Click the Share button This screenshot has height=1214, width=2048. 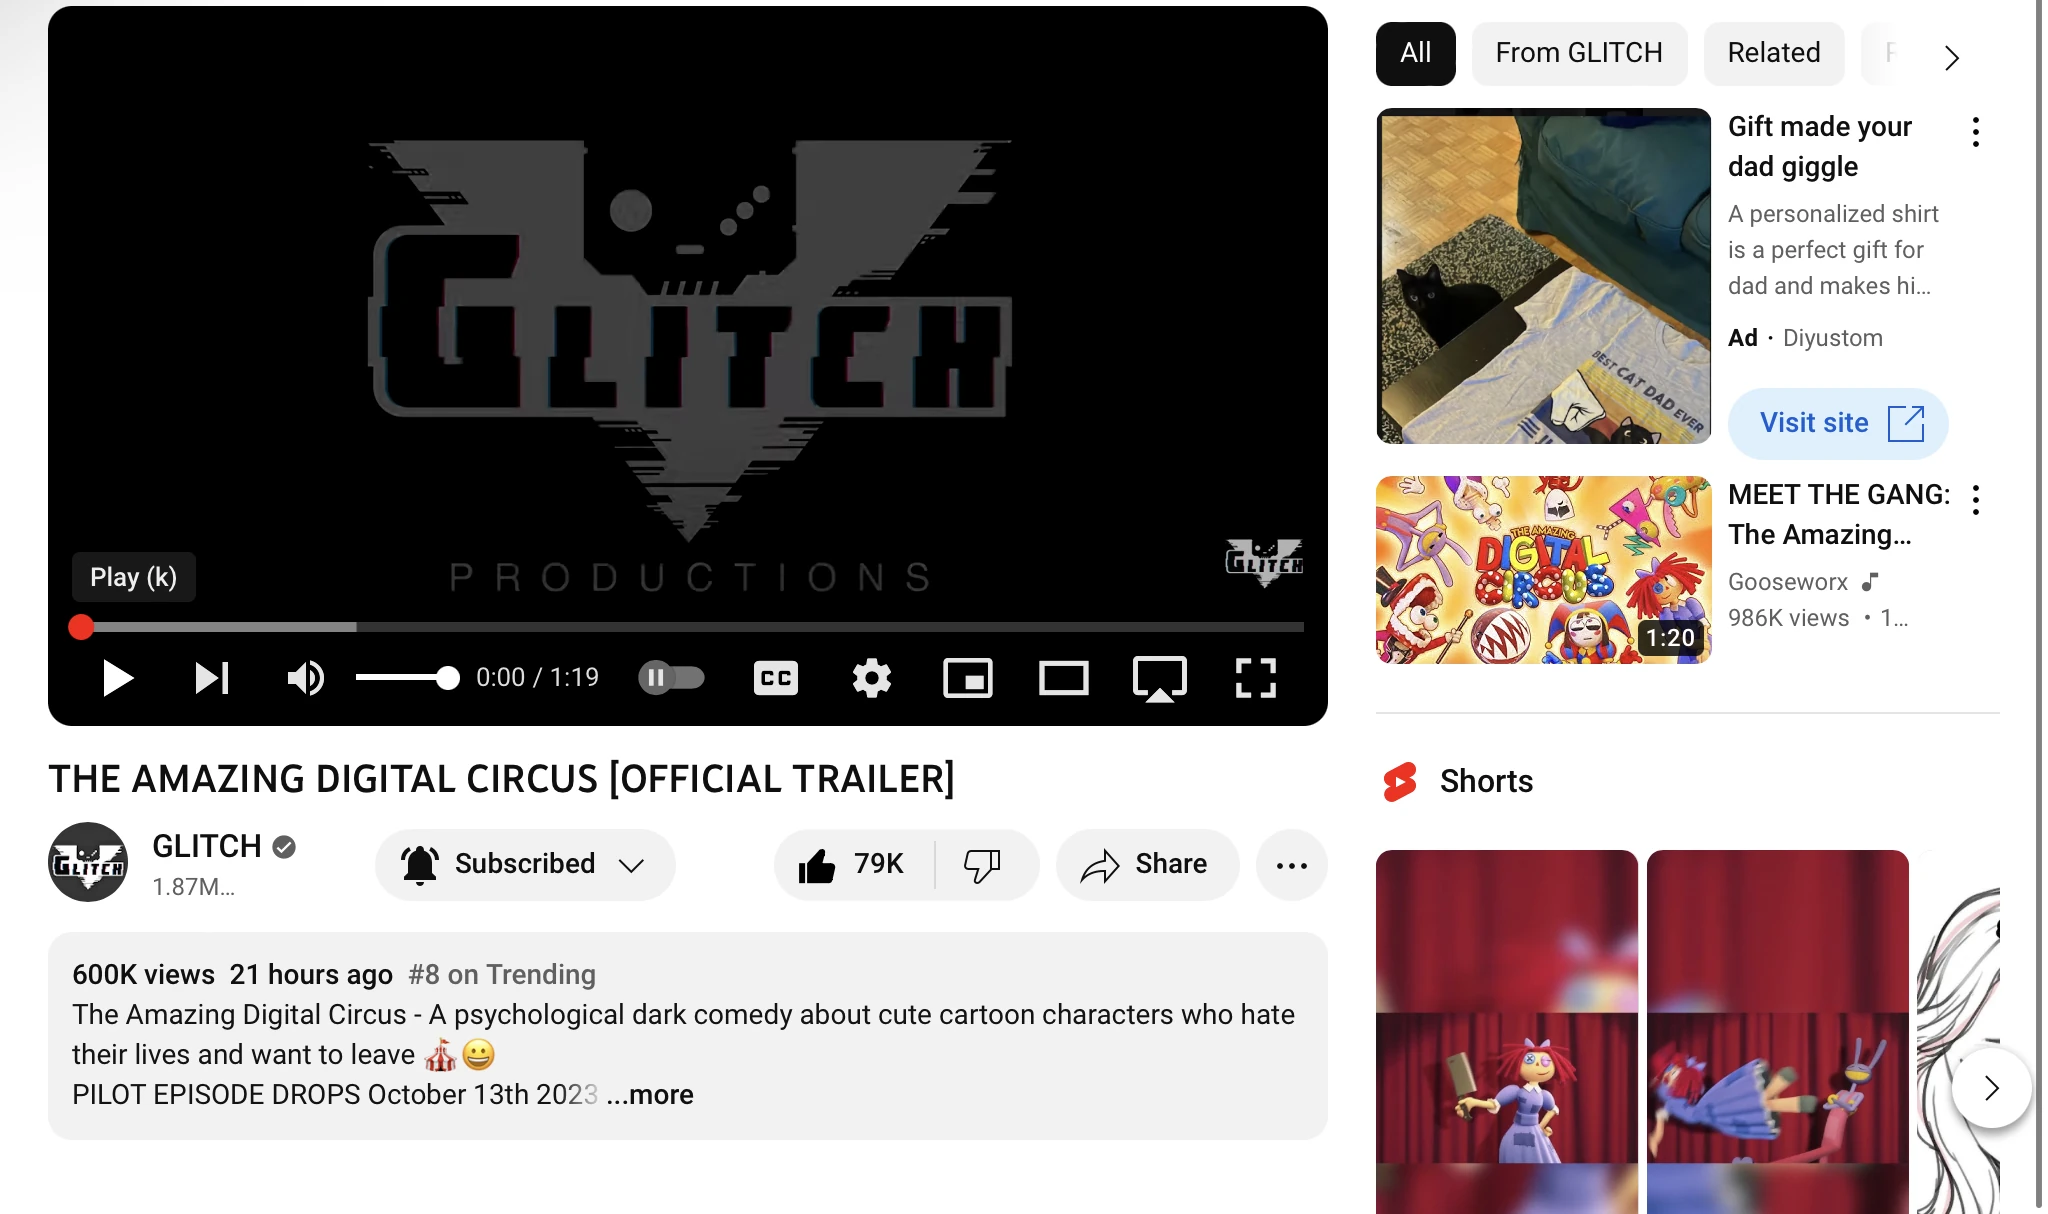1147,865
